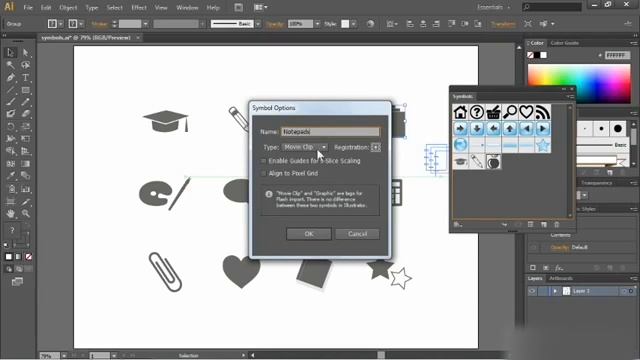The width and height of the screenshot is (640, 360).
Task: Open the Style dropdown in control bar
Action: pos(353,24)
